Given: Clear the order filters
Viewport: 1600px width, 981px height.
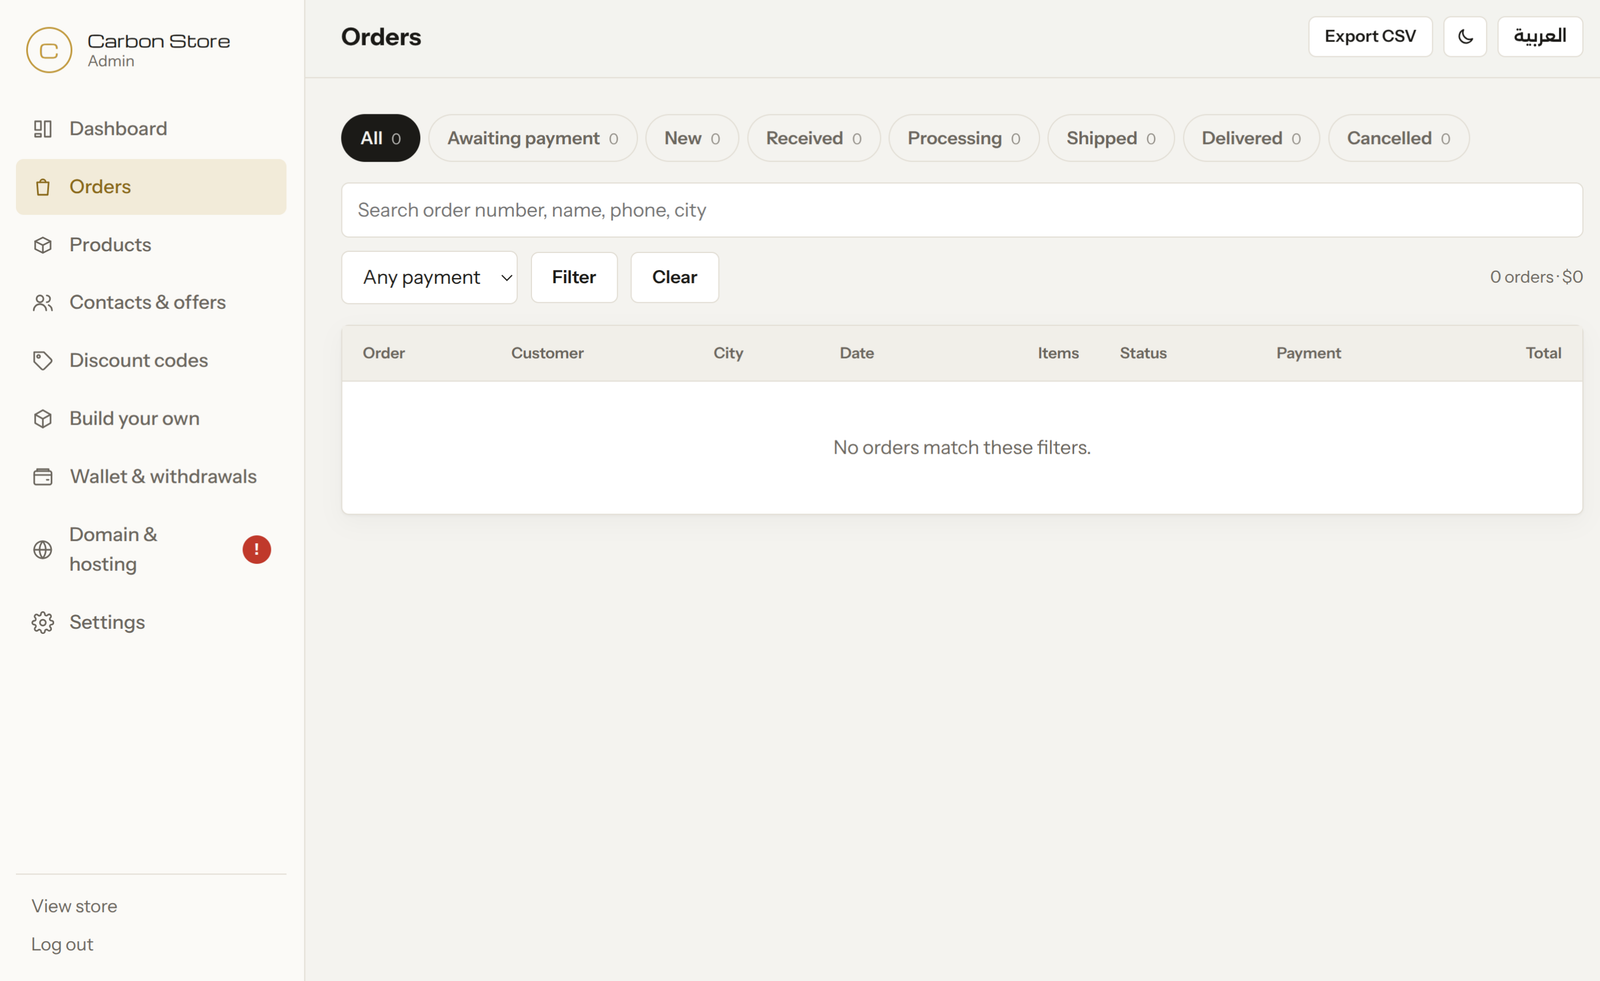Looking at the screenshot, I should 675,277.
